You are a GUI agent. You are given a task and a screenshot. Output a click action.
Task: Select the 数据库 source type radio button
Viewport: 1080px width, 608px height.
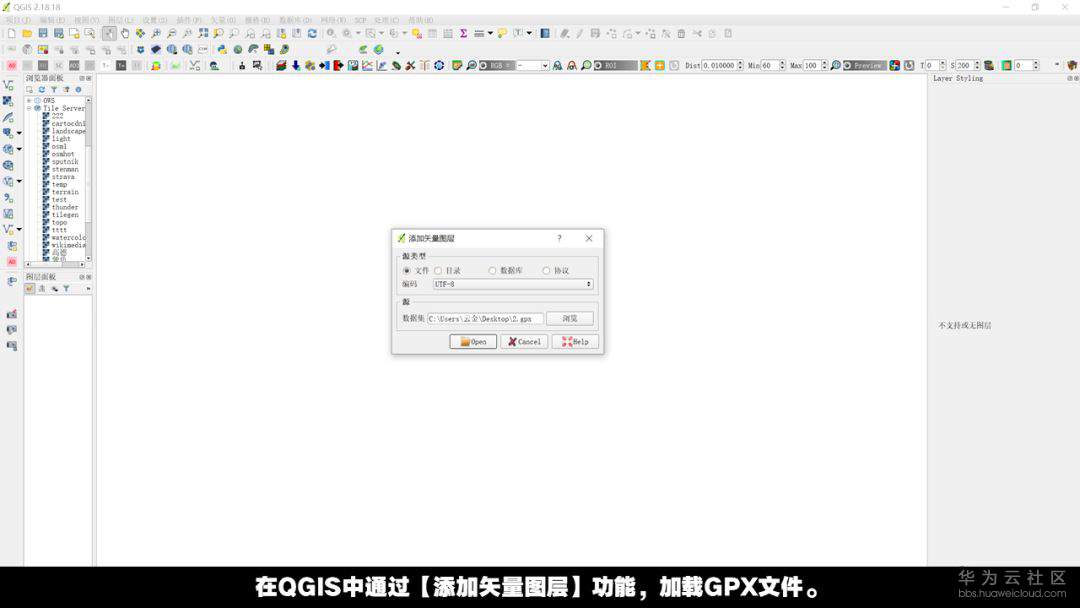[492, 271]
